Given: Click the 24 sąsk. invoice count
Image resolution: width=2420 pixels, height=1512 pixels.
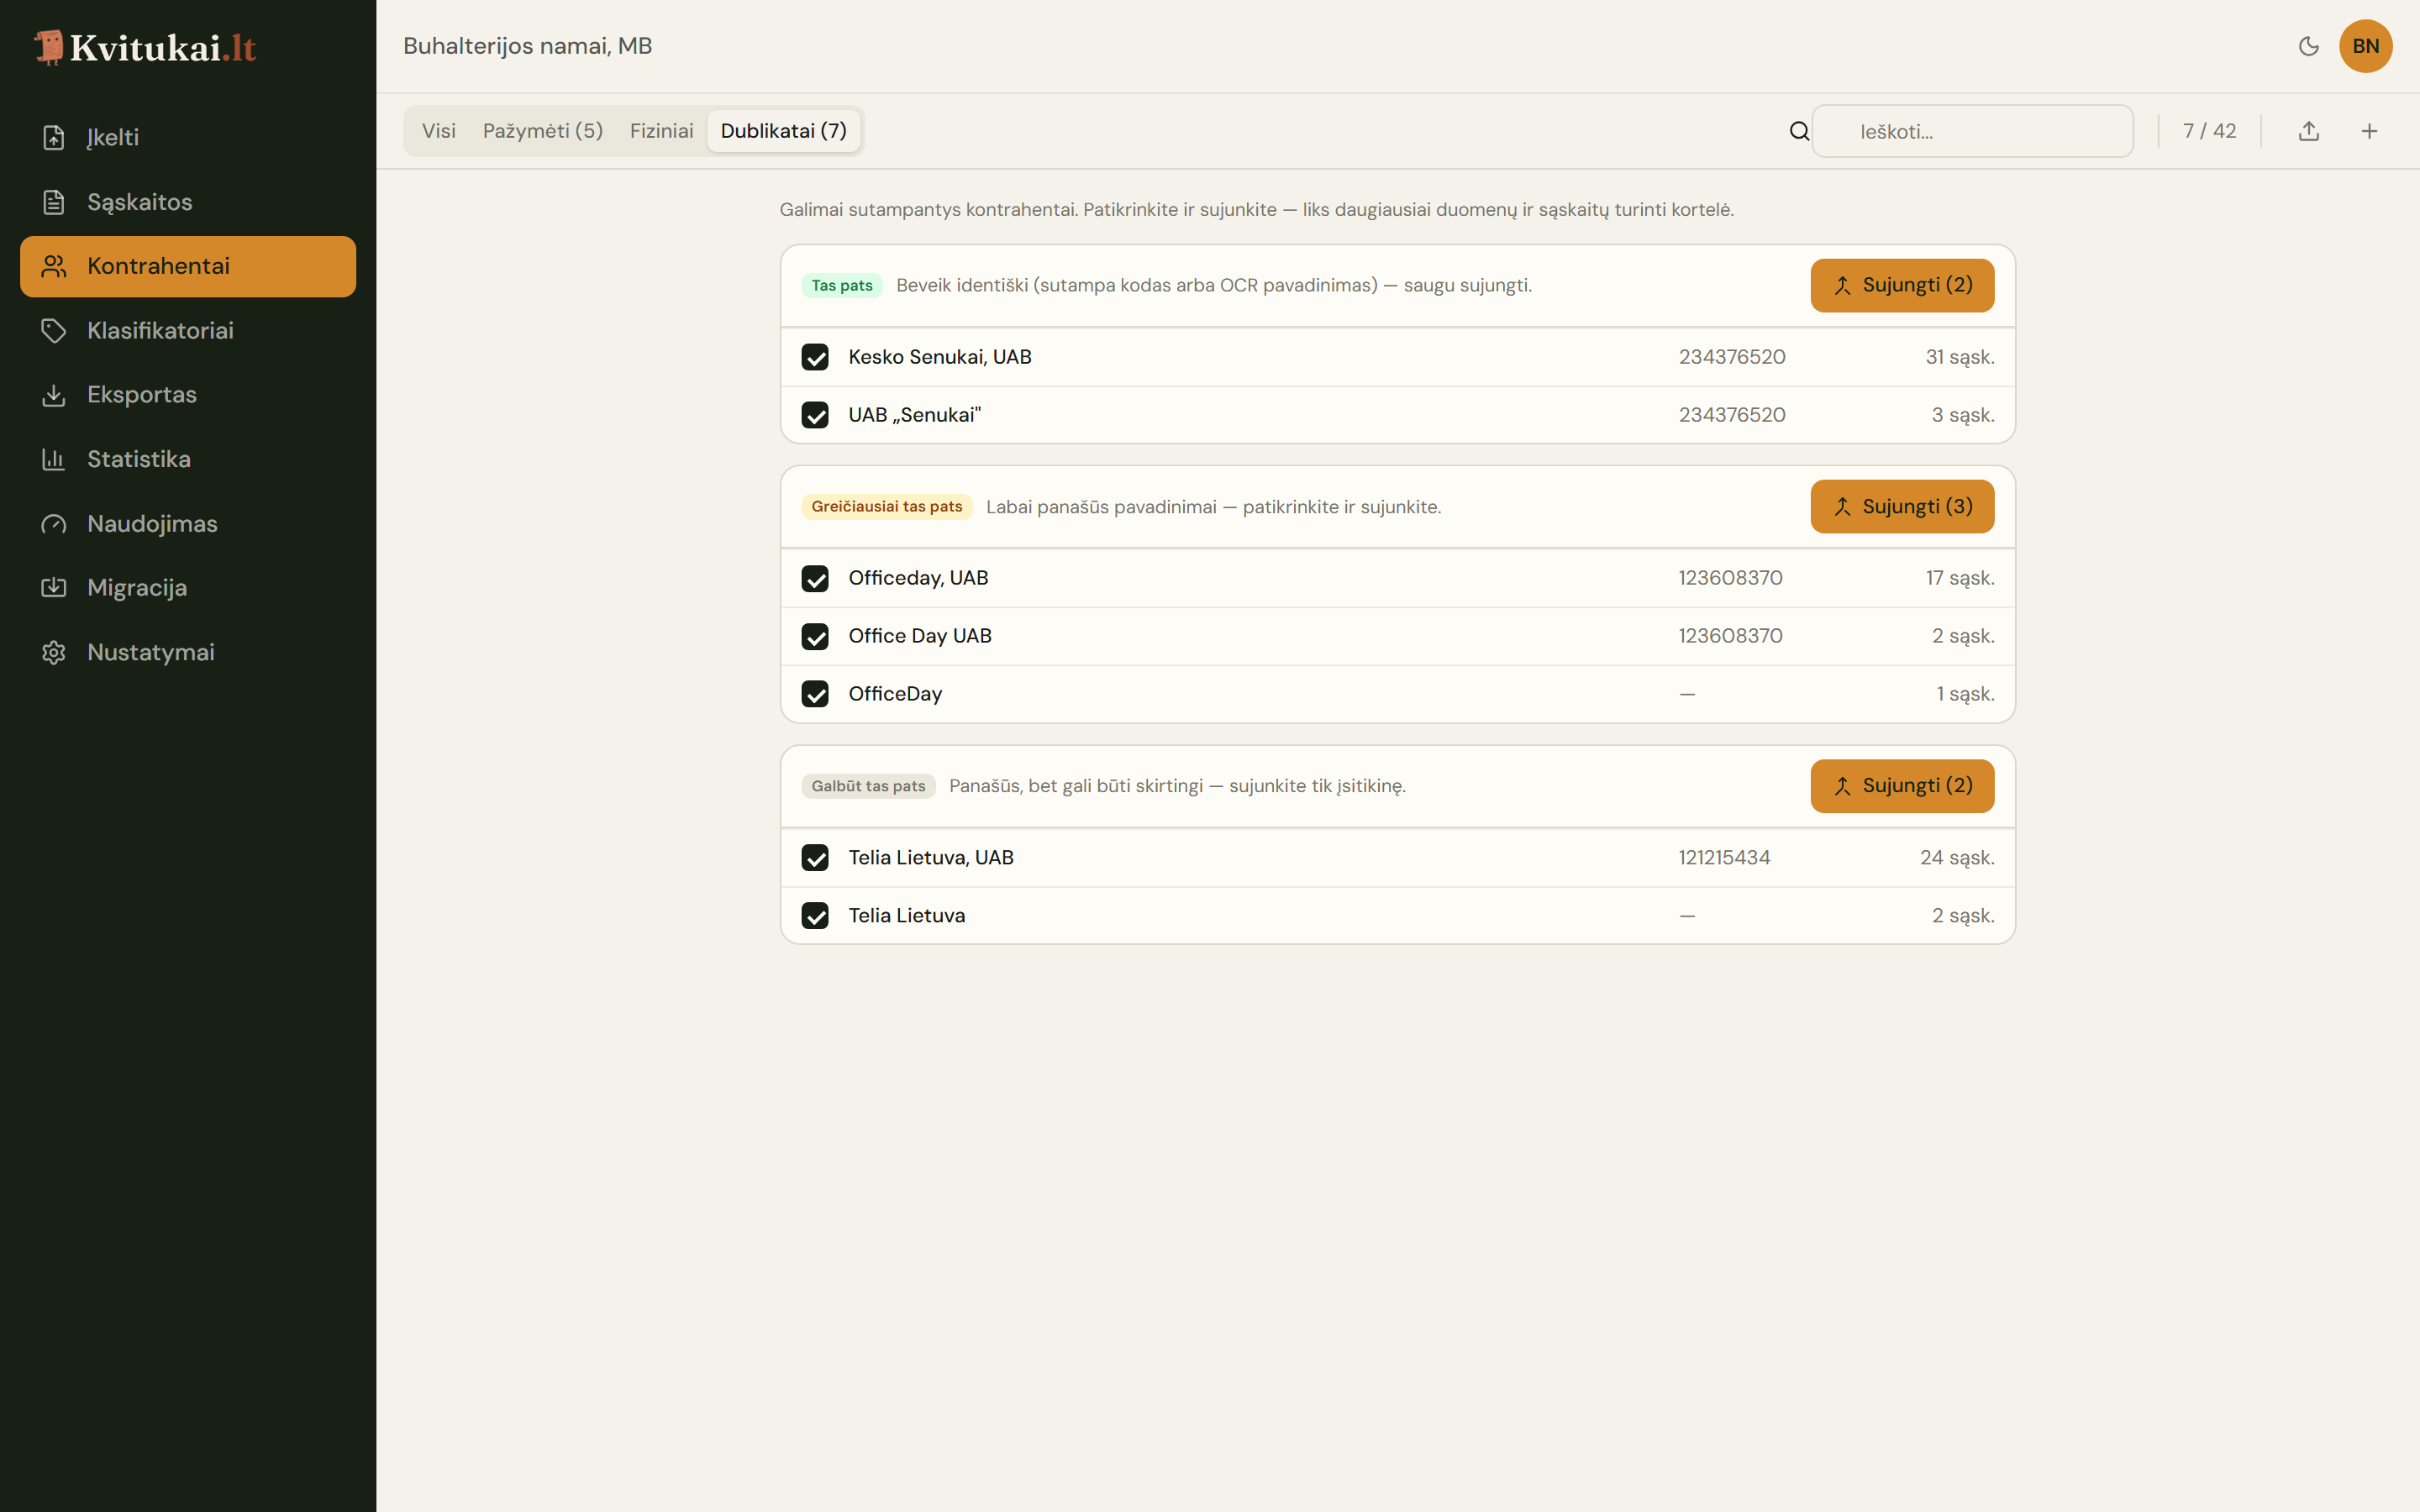Looking at the screenshot, I should click(x=1957, y=858).
